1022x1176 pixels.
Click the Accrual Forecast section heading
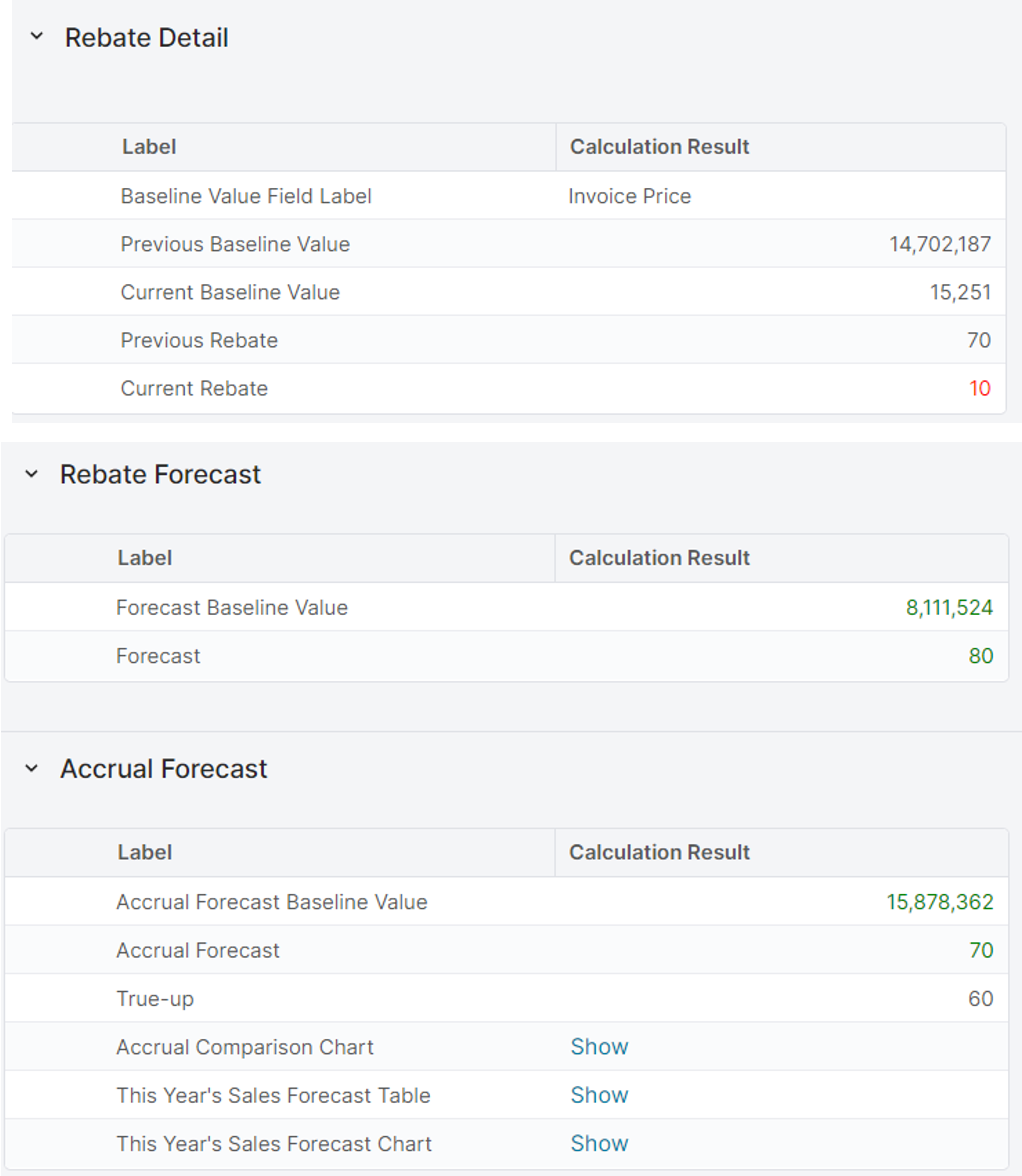(164, 769)
